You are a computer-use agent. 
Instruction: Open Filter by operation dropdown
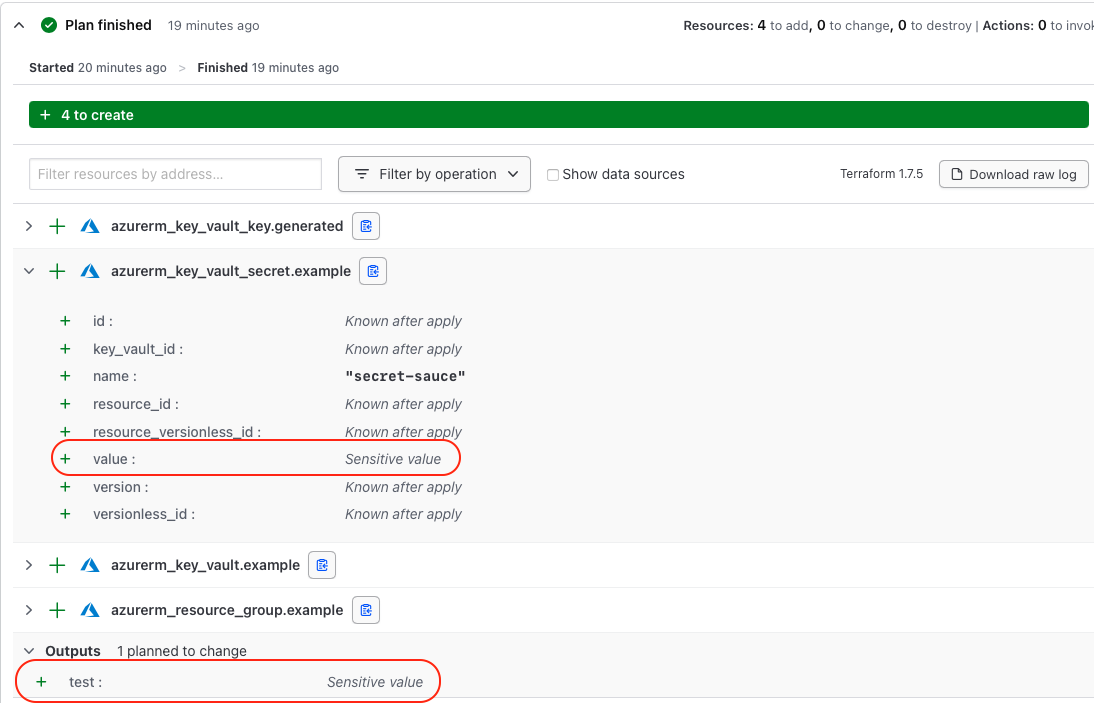(x=434, y=174)
